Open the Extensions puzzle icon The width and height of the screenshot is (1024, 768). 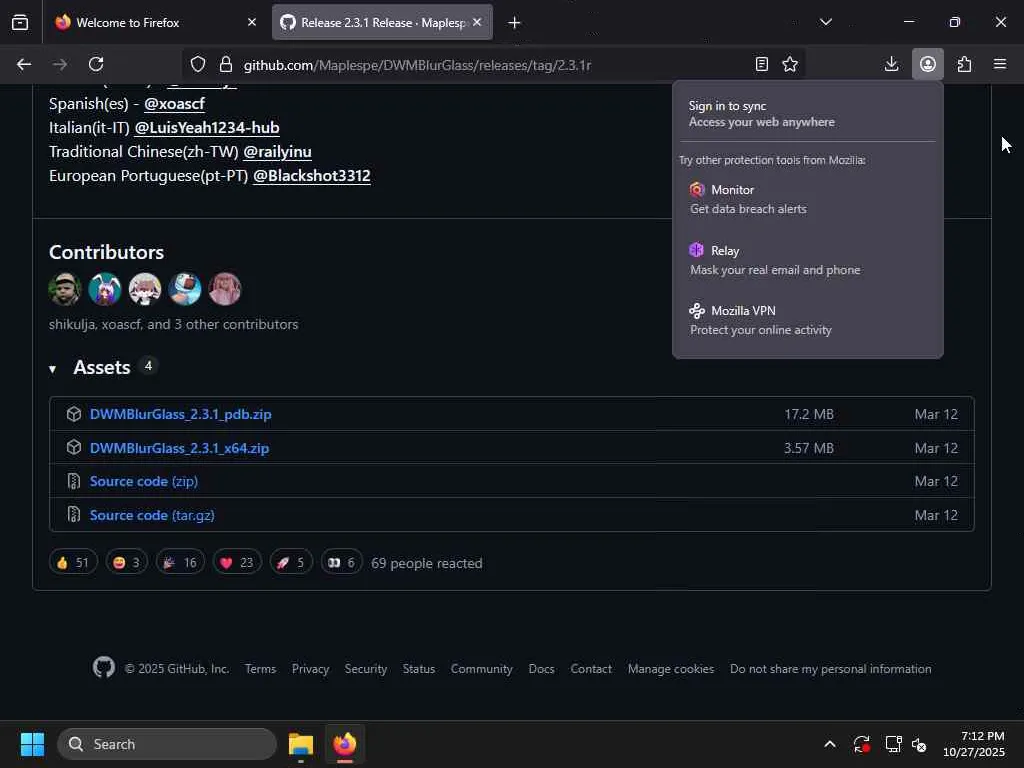[964, 64]
